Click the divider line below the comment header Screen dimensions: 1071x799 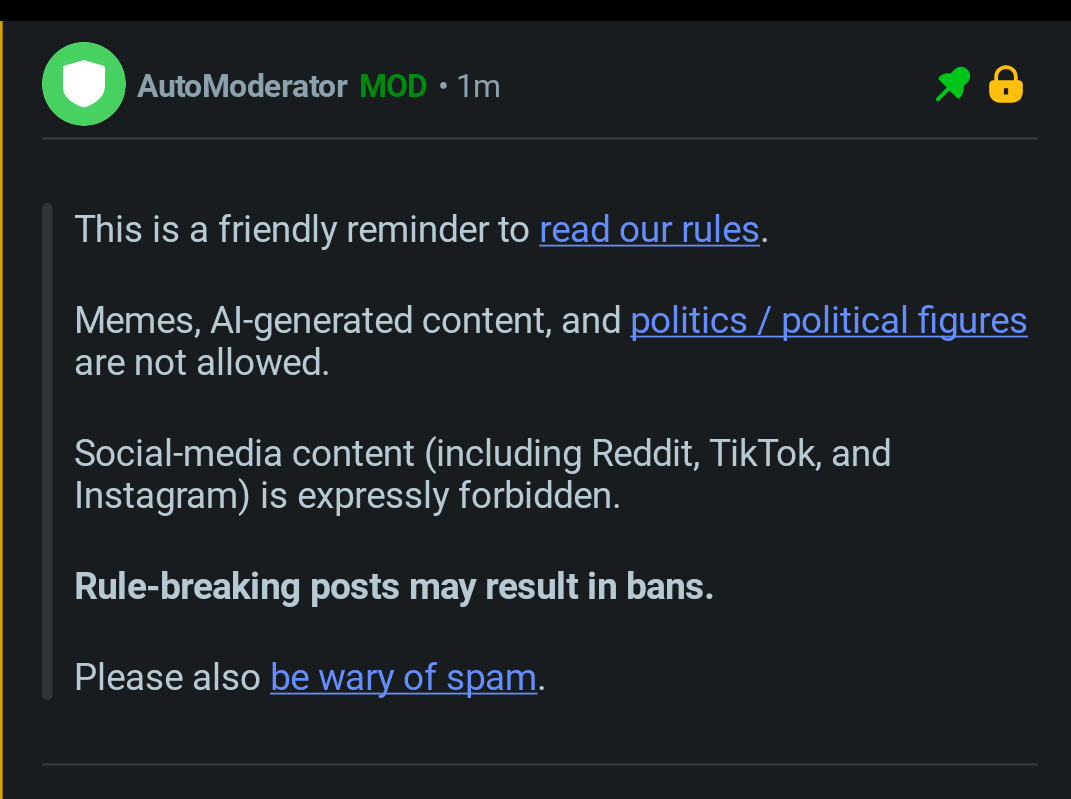540,138
